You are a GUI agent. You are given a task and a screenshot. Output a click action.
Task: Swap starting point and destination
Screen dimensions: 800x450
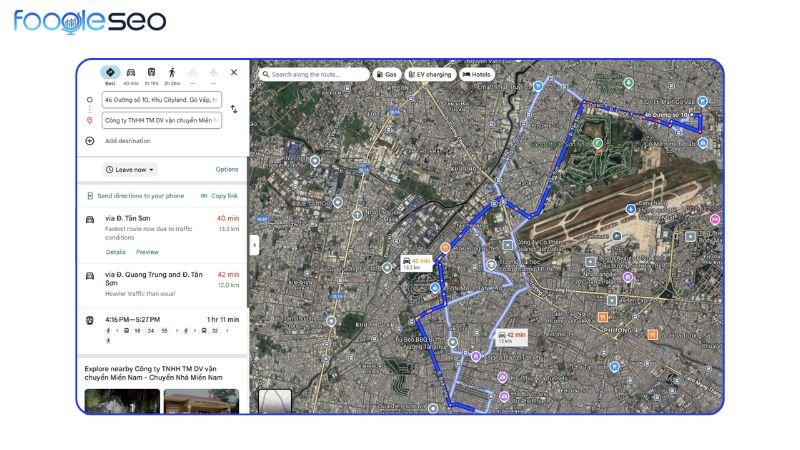point(234,109)
